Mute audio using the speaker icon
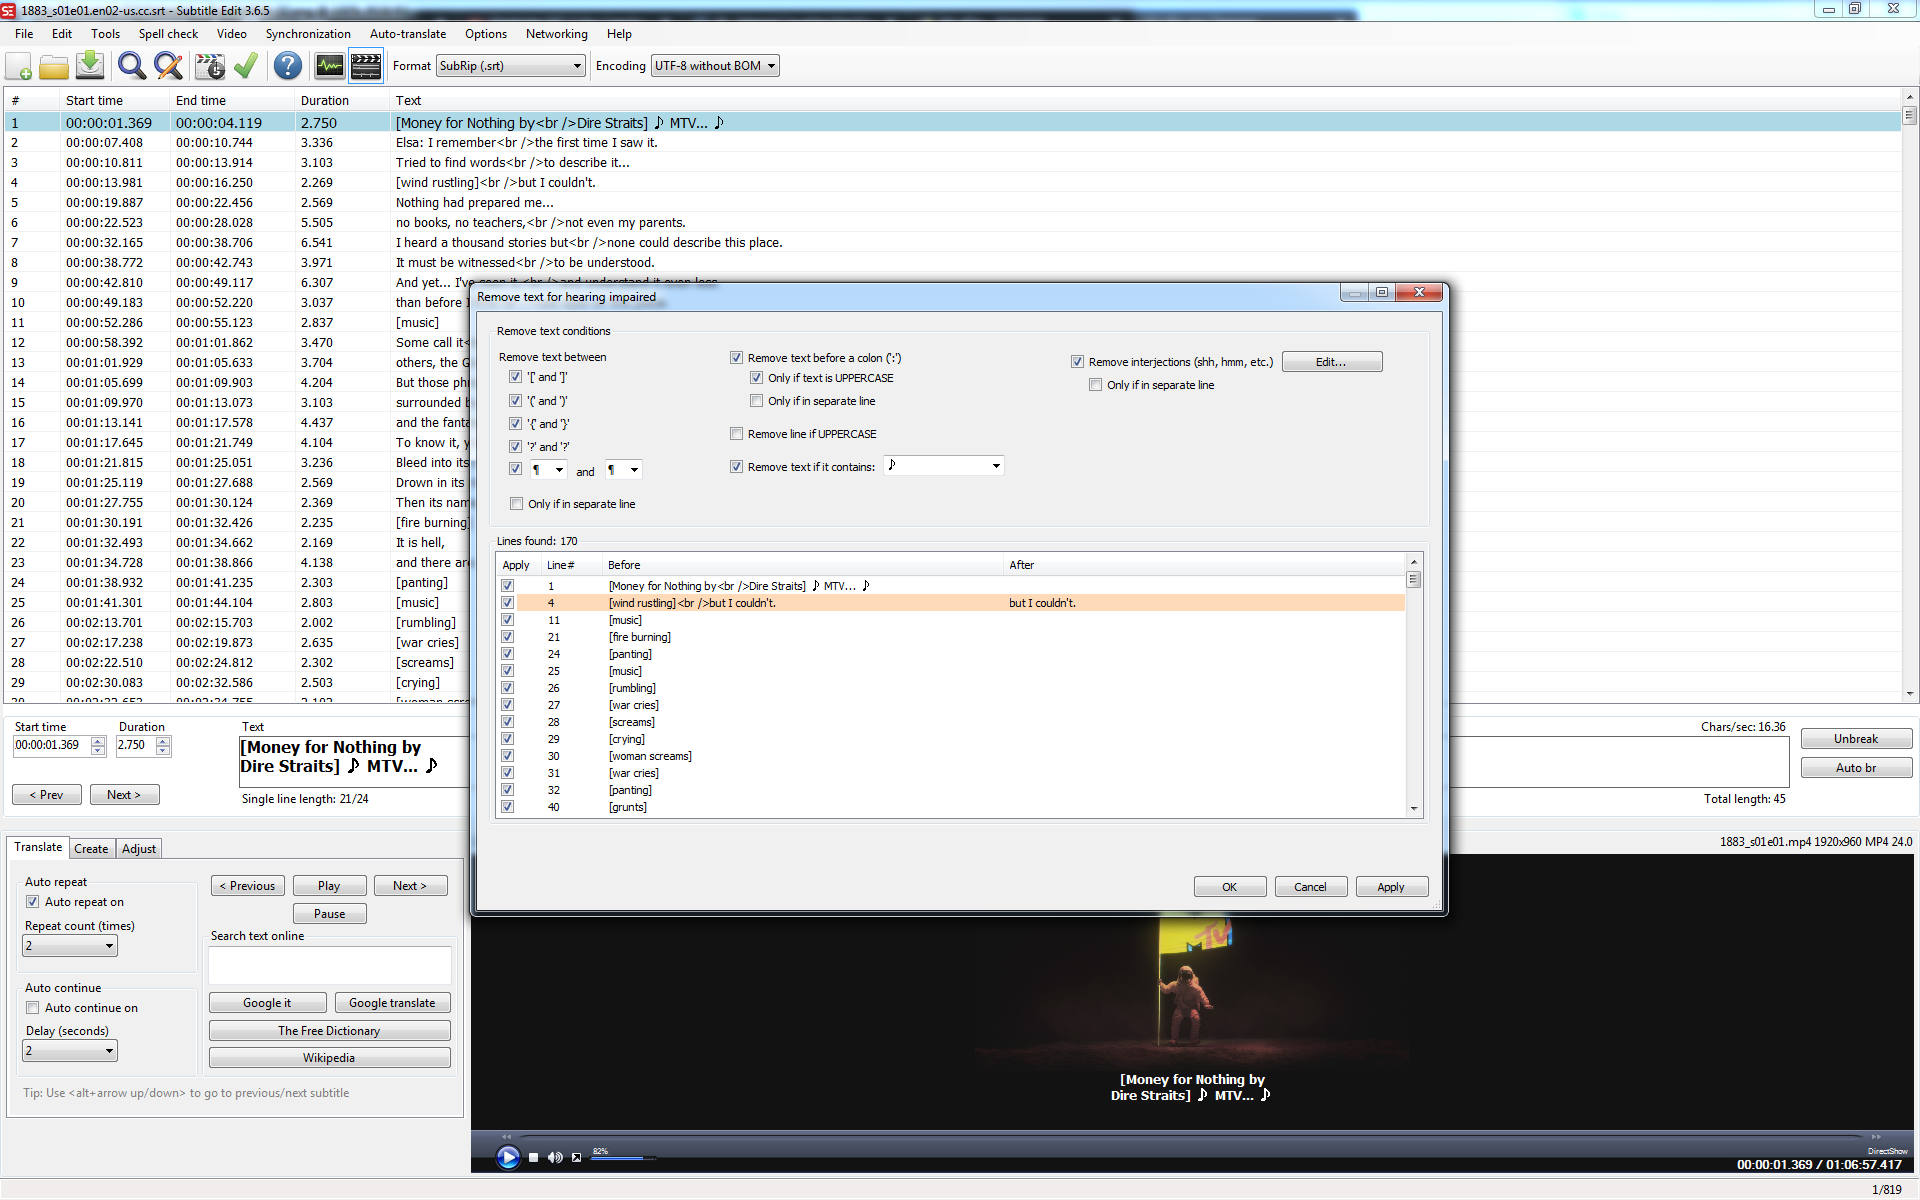1920x1200 pixels. pyautogui.click(x=555, y=1158)
